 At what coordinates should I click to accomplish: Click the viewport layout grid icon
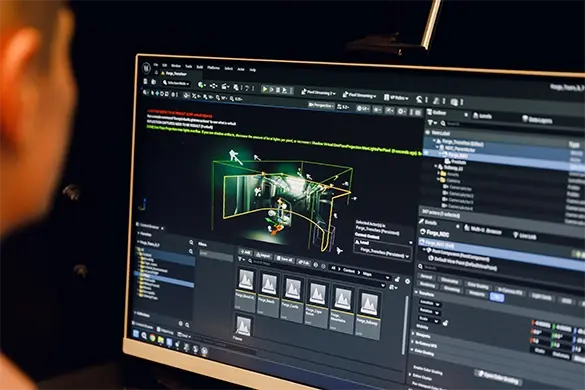[418, 112]
